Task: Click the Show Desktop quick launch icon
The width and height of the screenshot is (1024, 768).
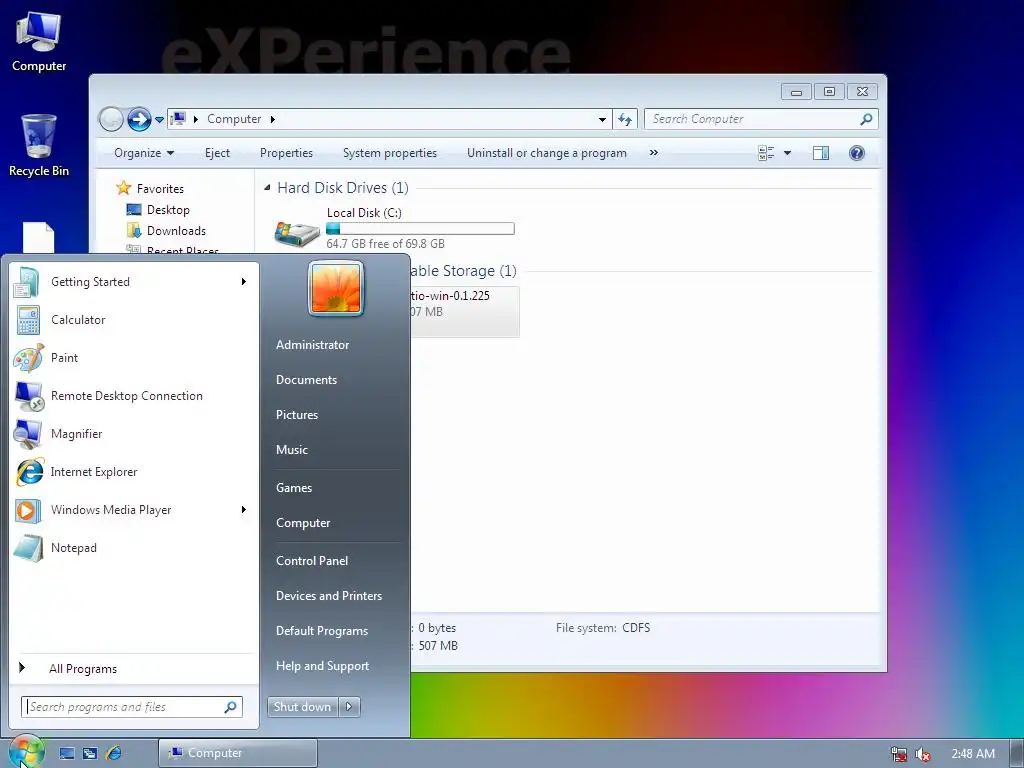Action: pos(67,753)
